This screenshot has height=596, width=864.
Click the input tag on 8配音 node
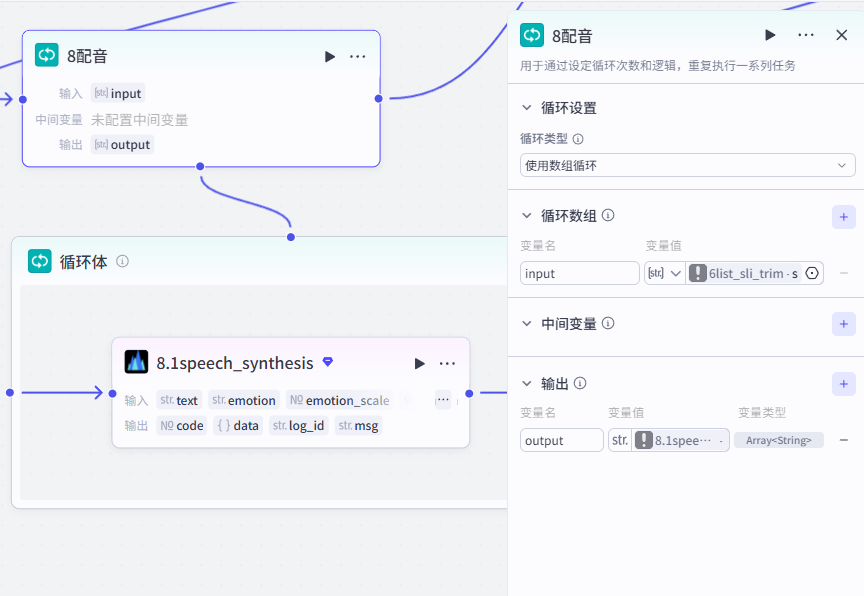tap(118, 93)
